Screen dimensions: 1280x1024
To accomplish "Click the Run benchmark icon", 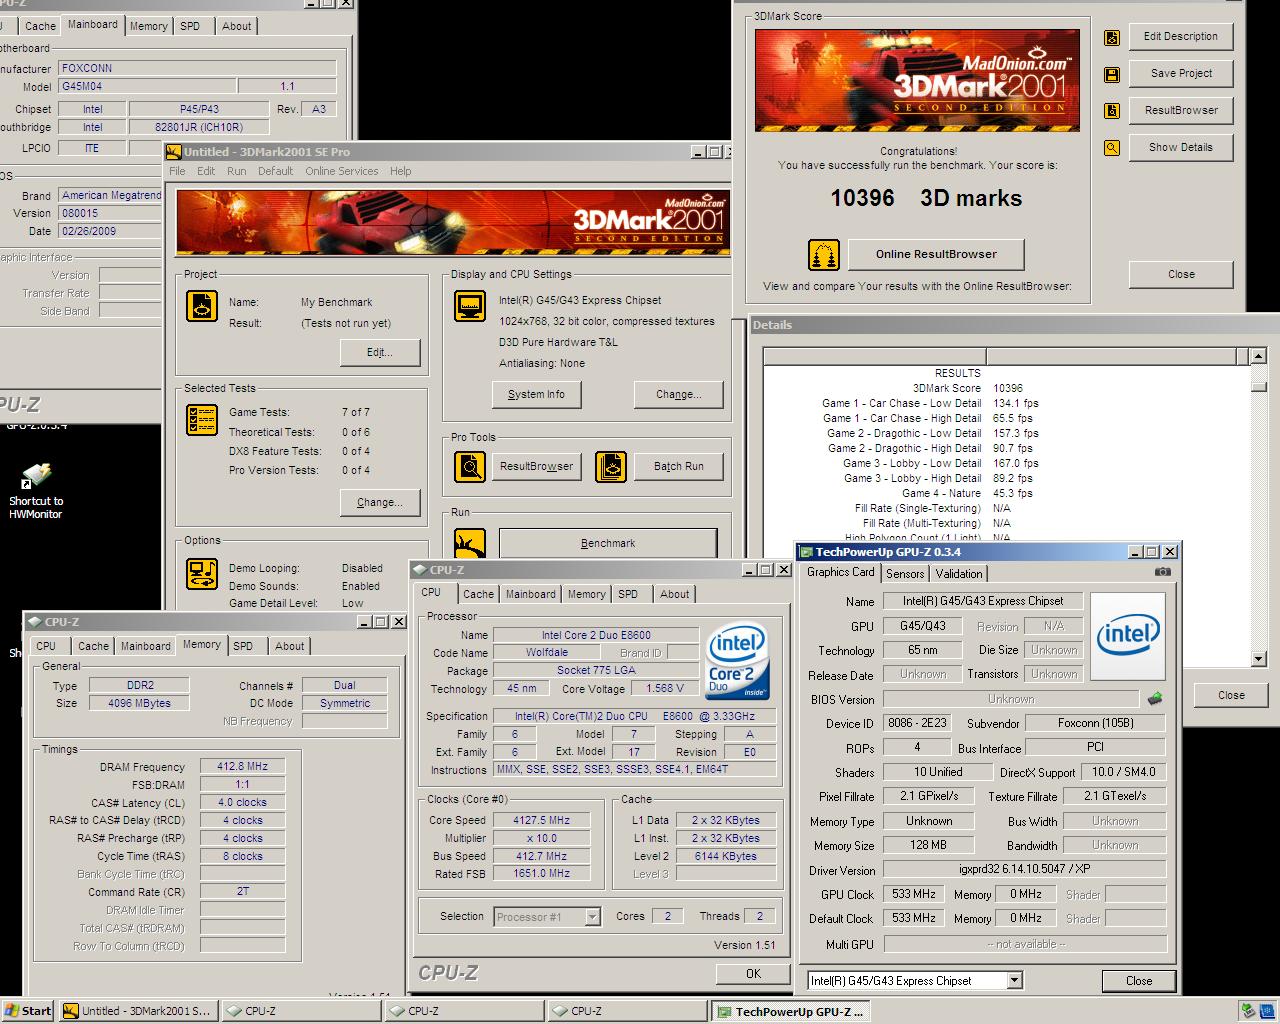I will click(470, 543).
